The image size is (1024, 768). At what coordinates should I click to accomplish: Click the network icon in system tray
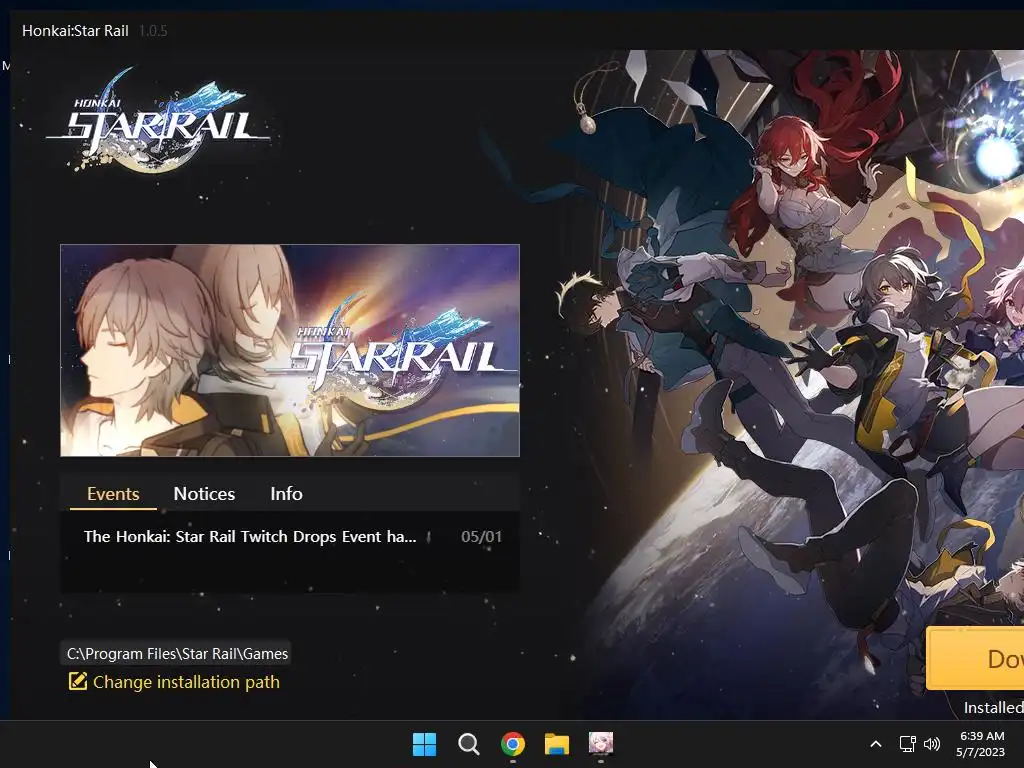click(907, 744)
